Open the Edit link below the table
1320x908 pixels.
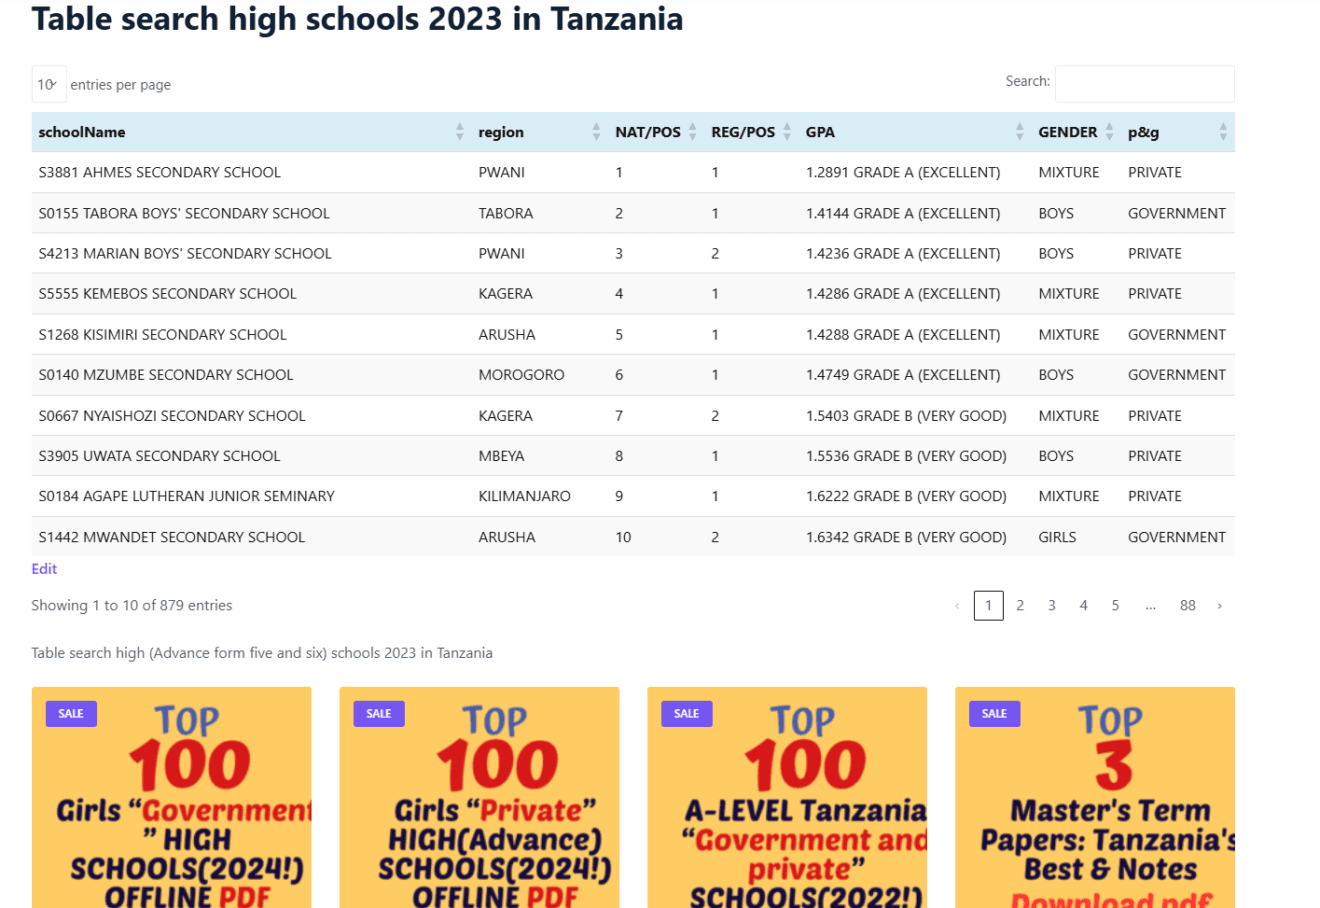click(44, 568)
